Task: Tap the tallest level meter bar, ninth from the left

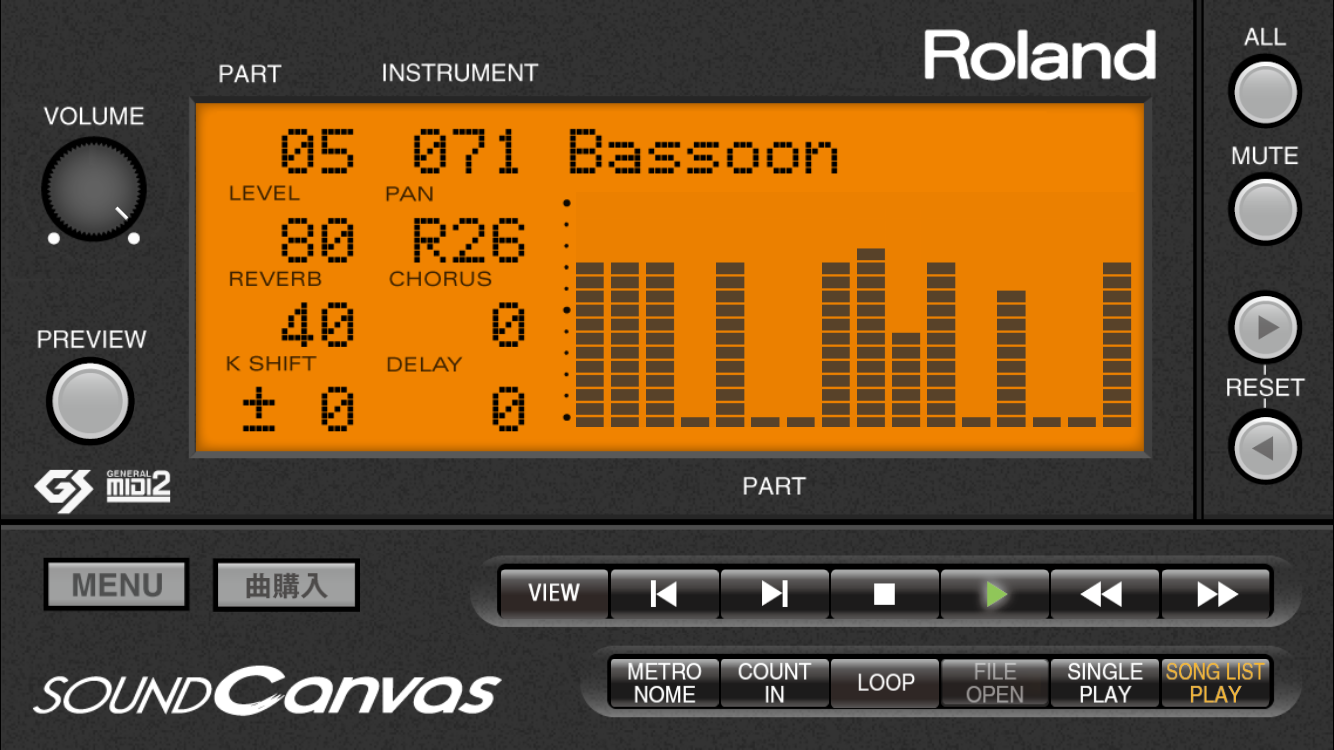Action: [x=871, y=338]
